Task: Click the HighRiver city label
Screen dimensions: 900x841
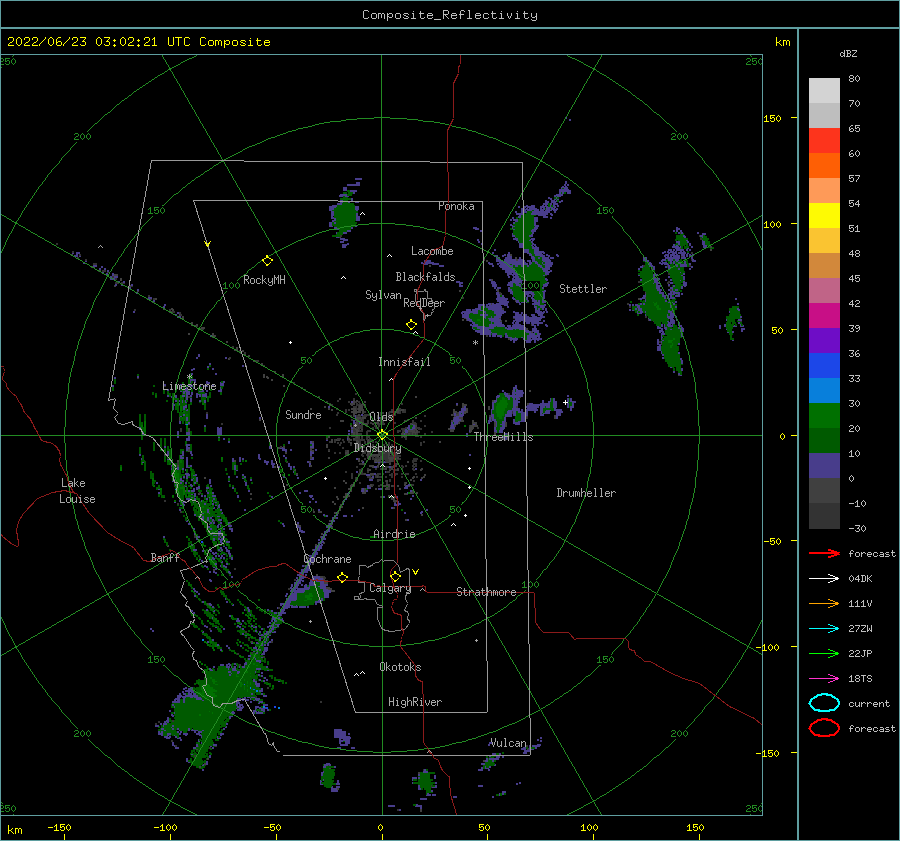Action: click(415, 702)
